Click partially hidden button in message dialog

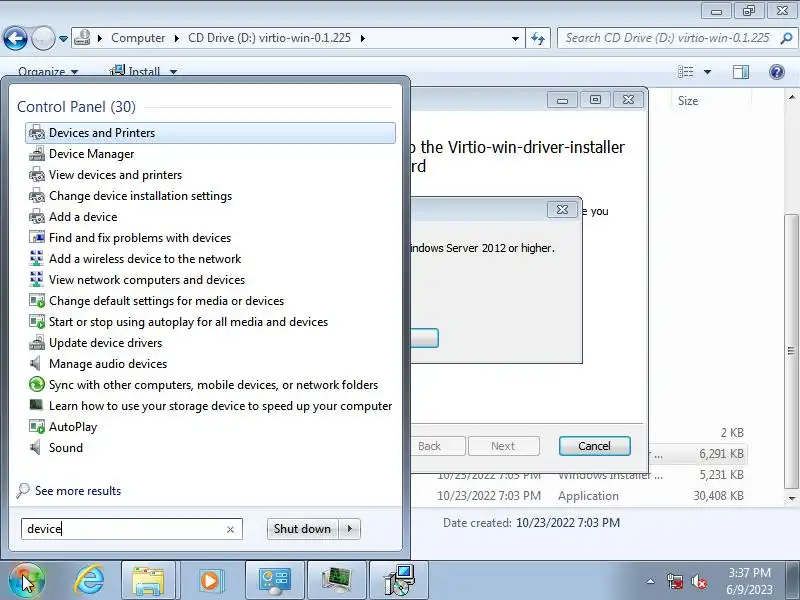click(x=424, y=338)
